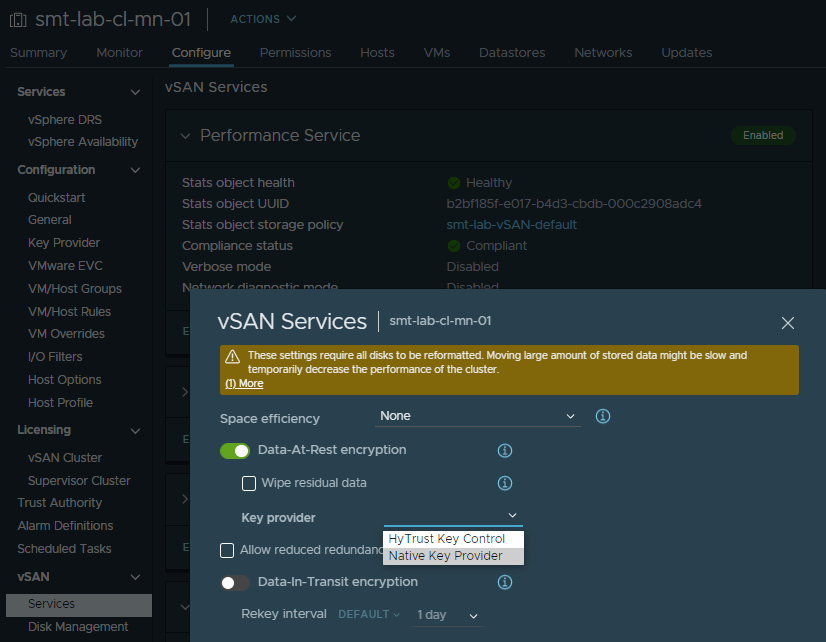Open the Datastores tab
The image size is (826, 642).
(x=512, y=53)
